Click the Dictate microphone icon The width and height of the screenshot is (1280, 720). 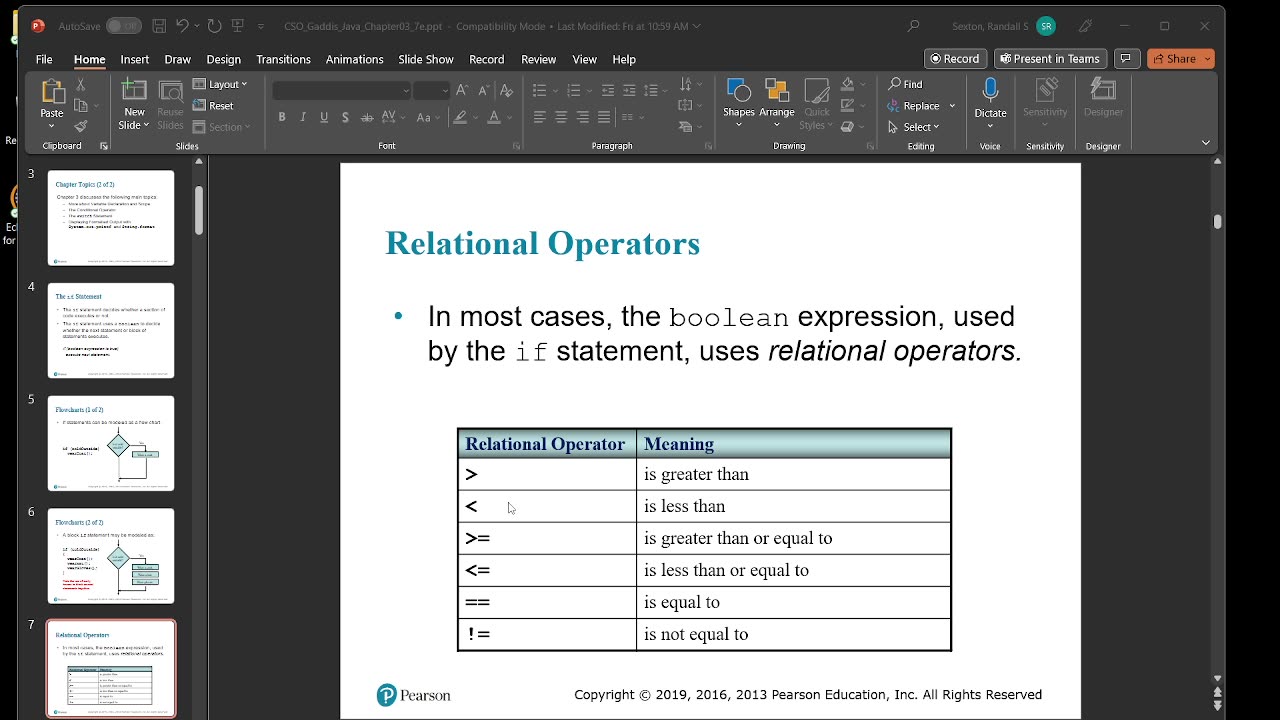click(x=990, y=91)
